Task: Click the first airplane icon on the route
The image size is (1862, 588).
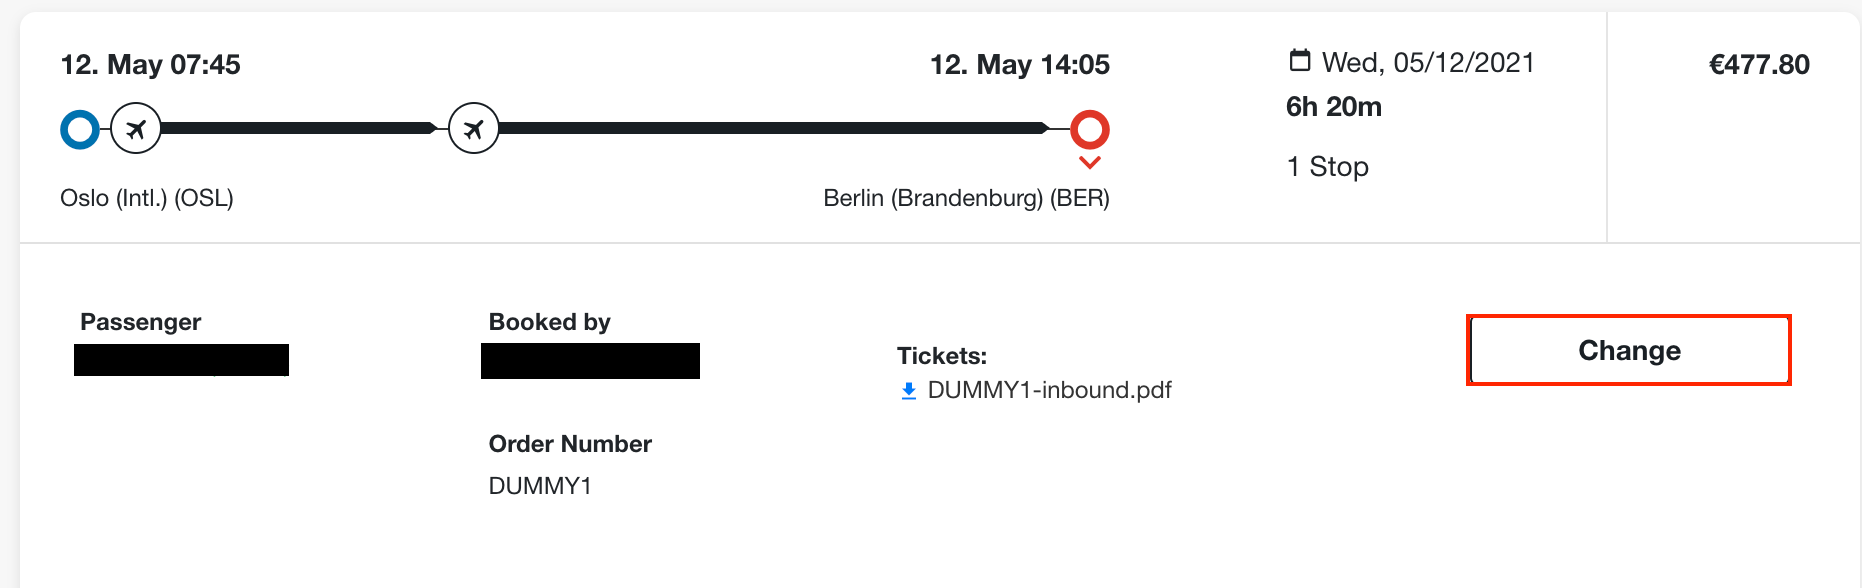Action: [x=136, y=128]
